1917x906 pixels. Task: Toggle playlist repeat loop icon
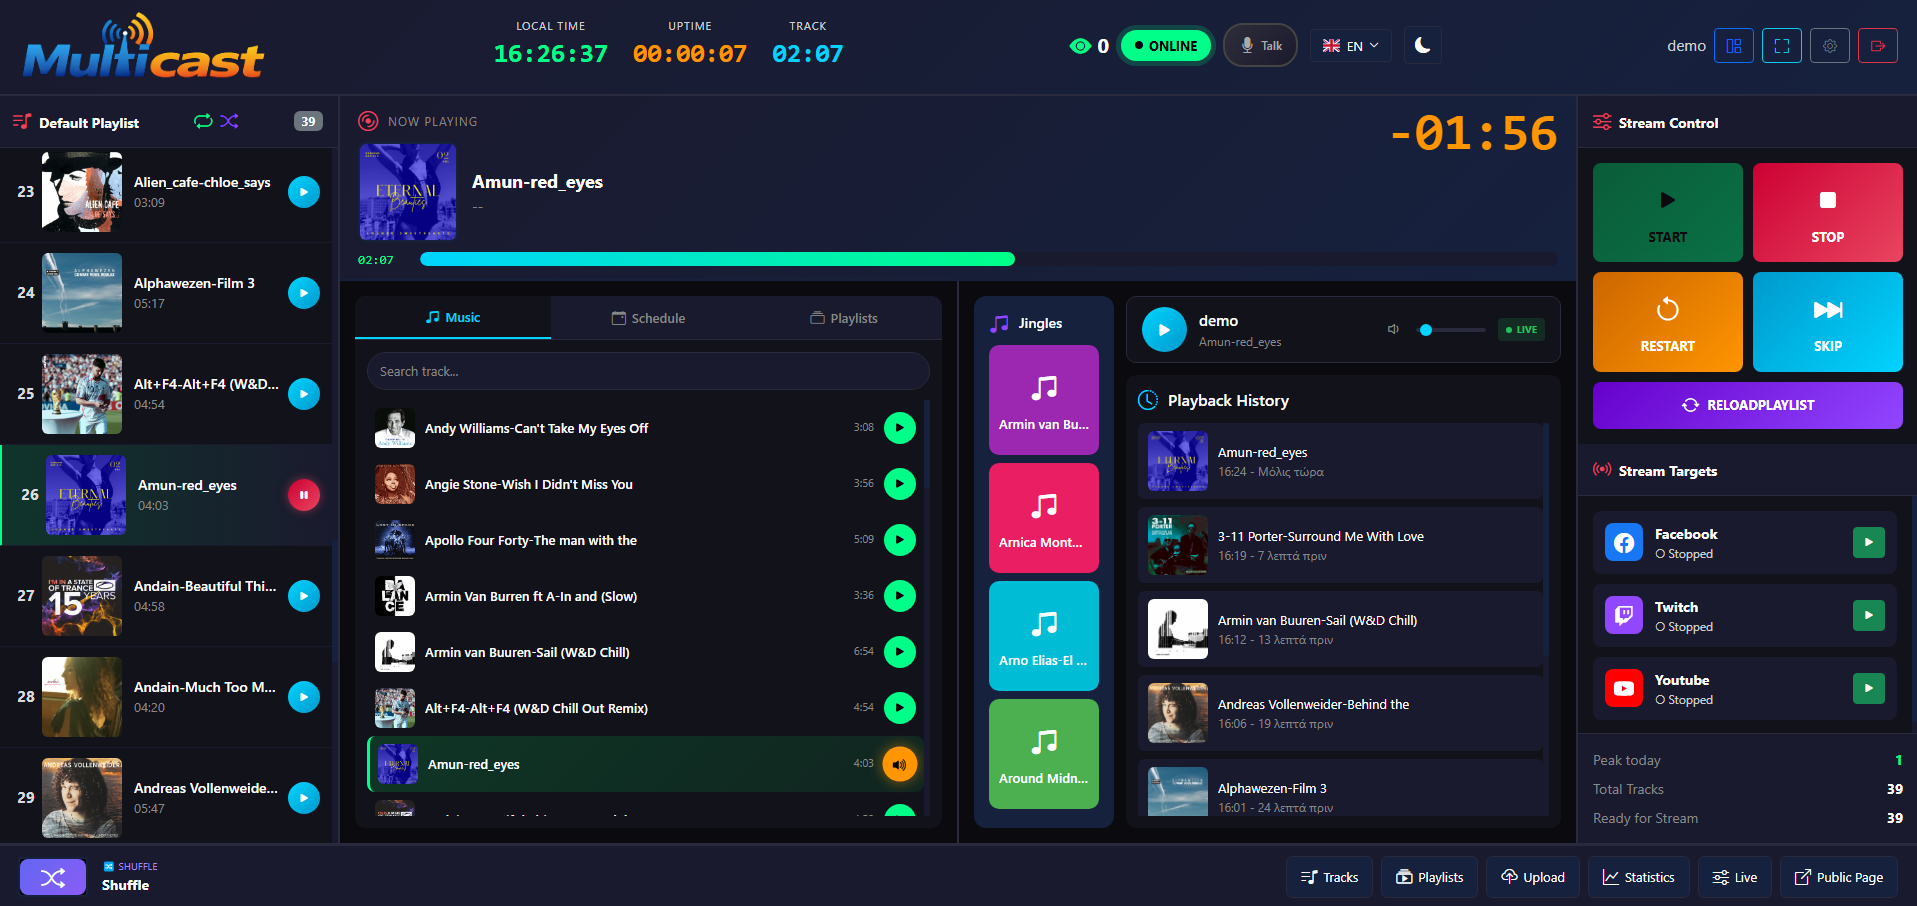click(x=203, y=121)
